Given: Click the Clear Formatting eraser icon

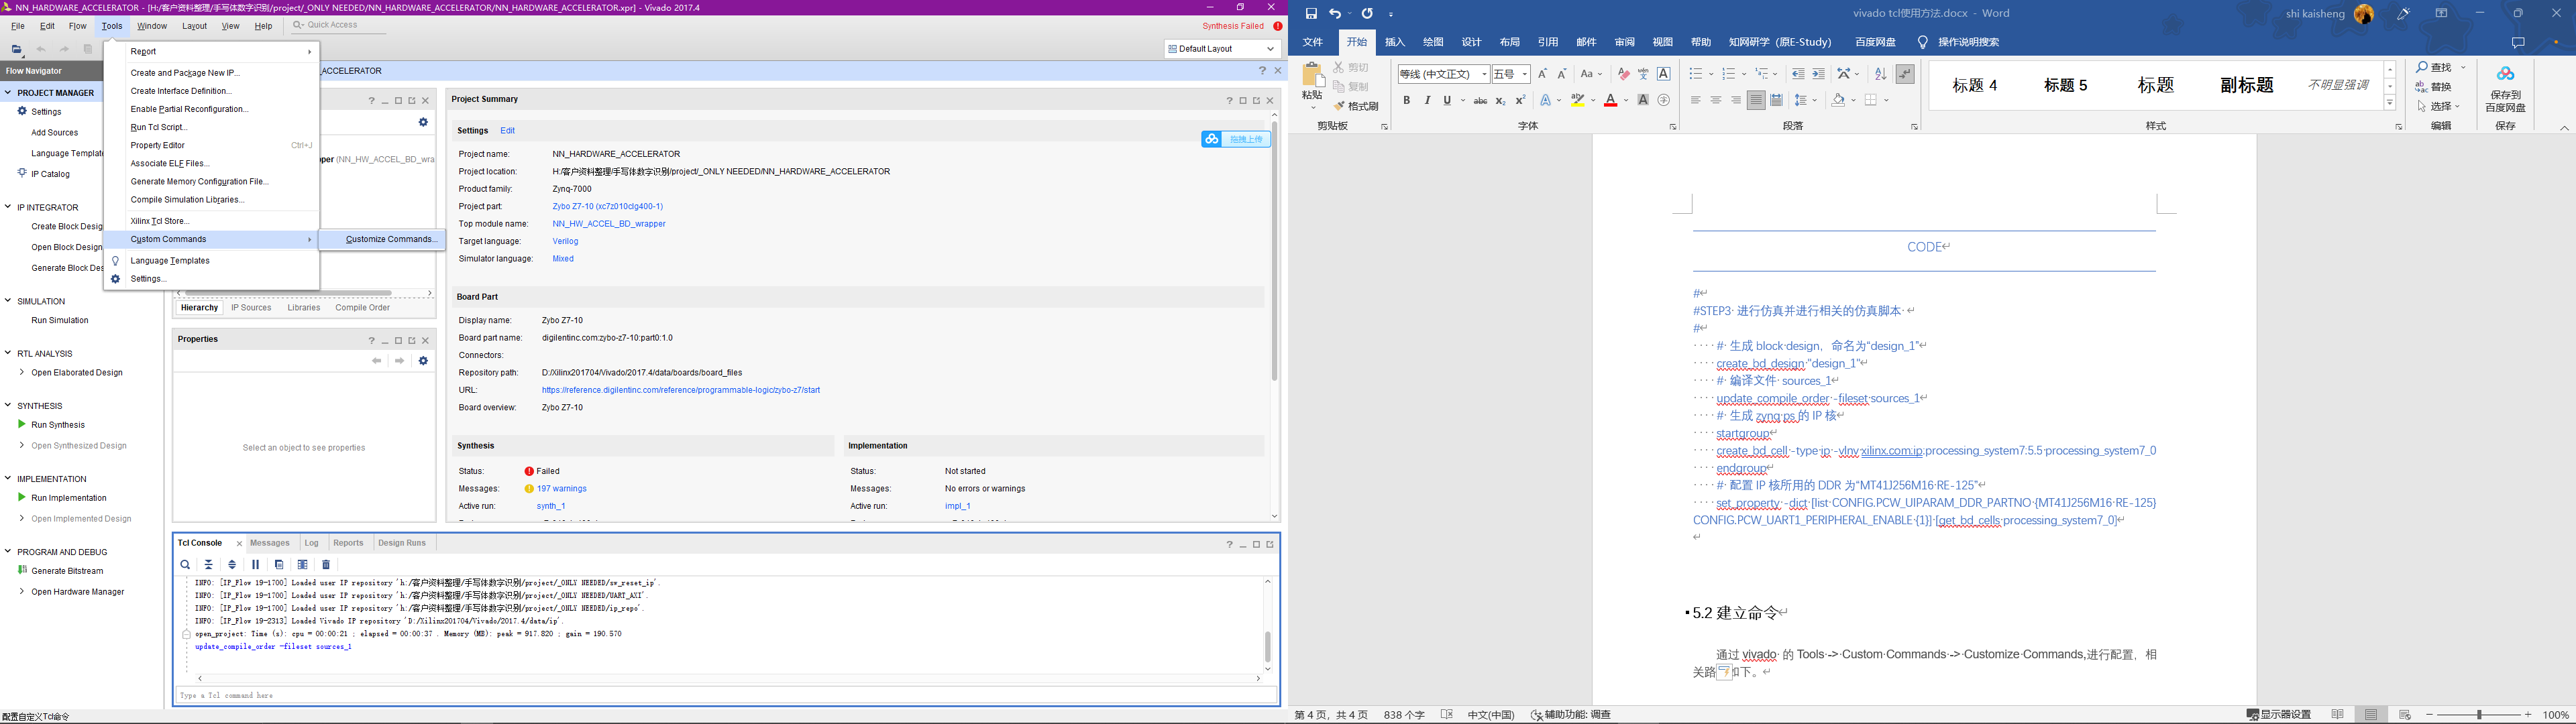Looking at the screenshot, I should [x=1623, y=74].
